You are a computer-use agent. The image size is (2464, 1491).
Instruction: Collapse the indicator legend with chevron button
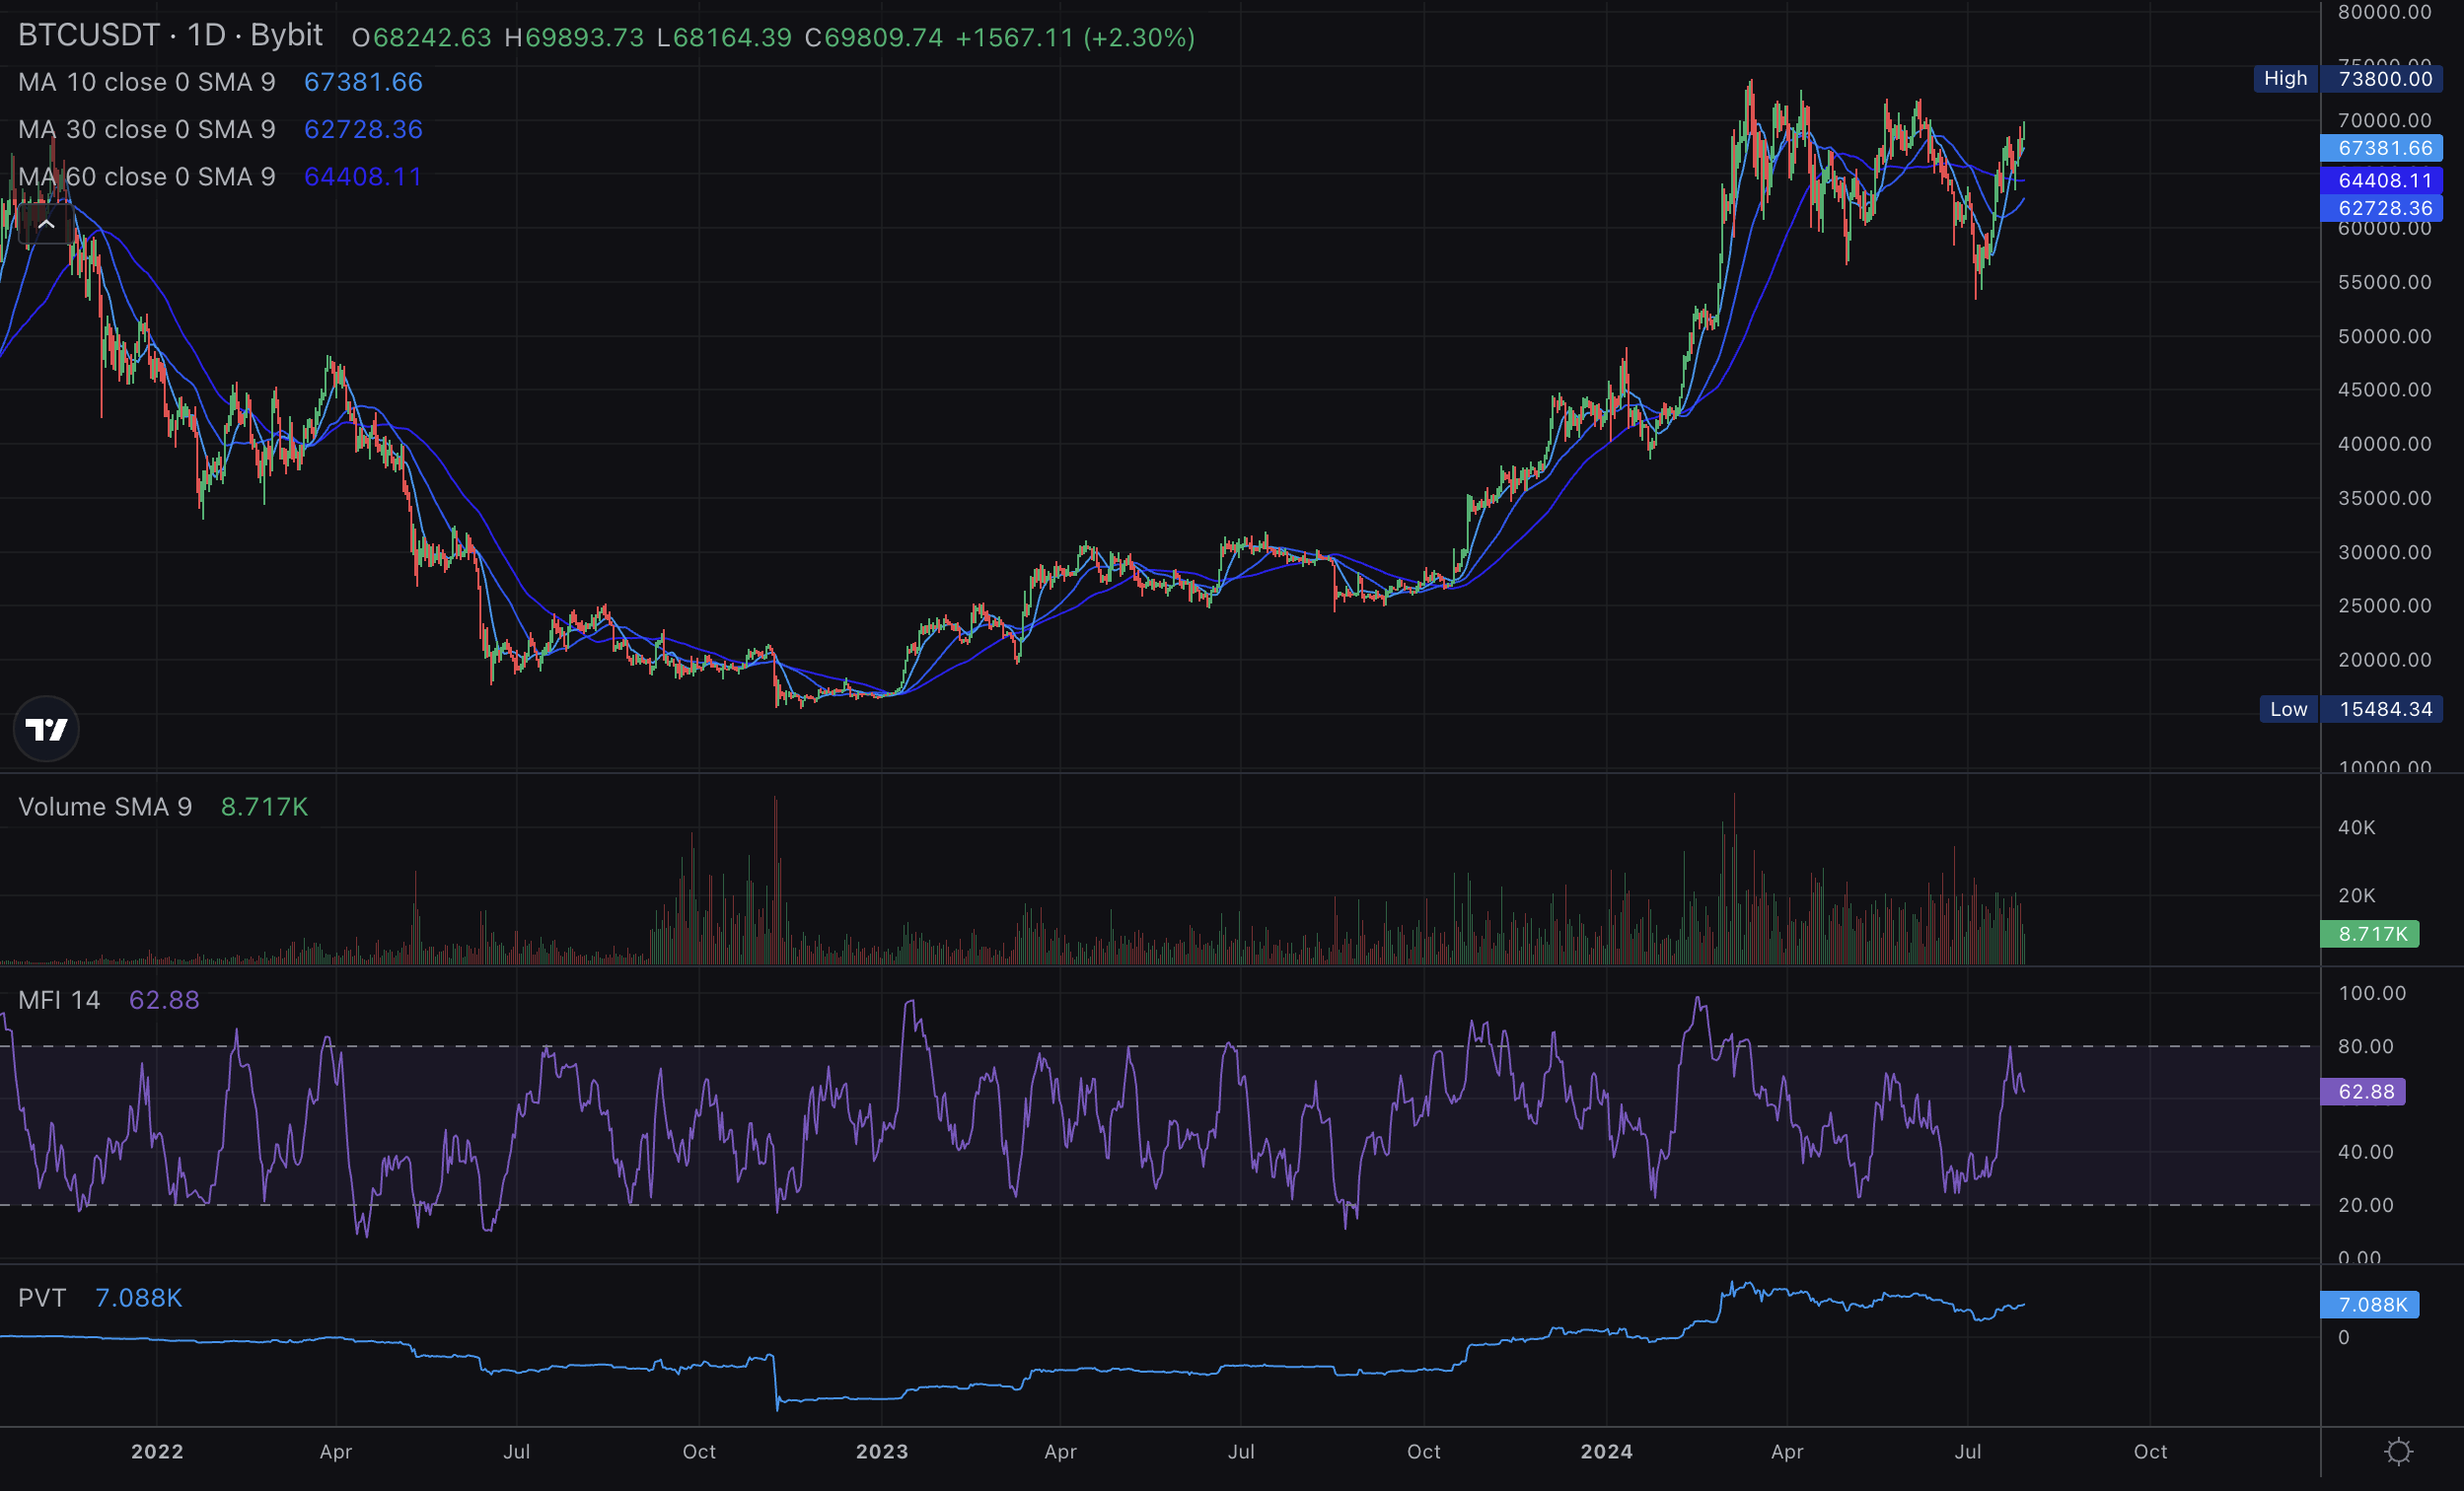pos(46,225)
